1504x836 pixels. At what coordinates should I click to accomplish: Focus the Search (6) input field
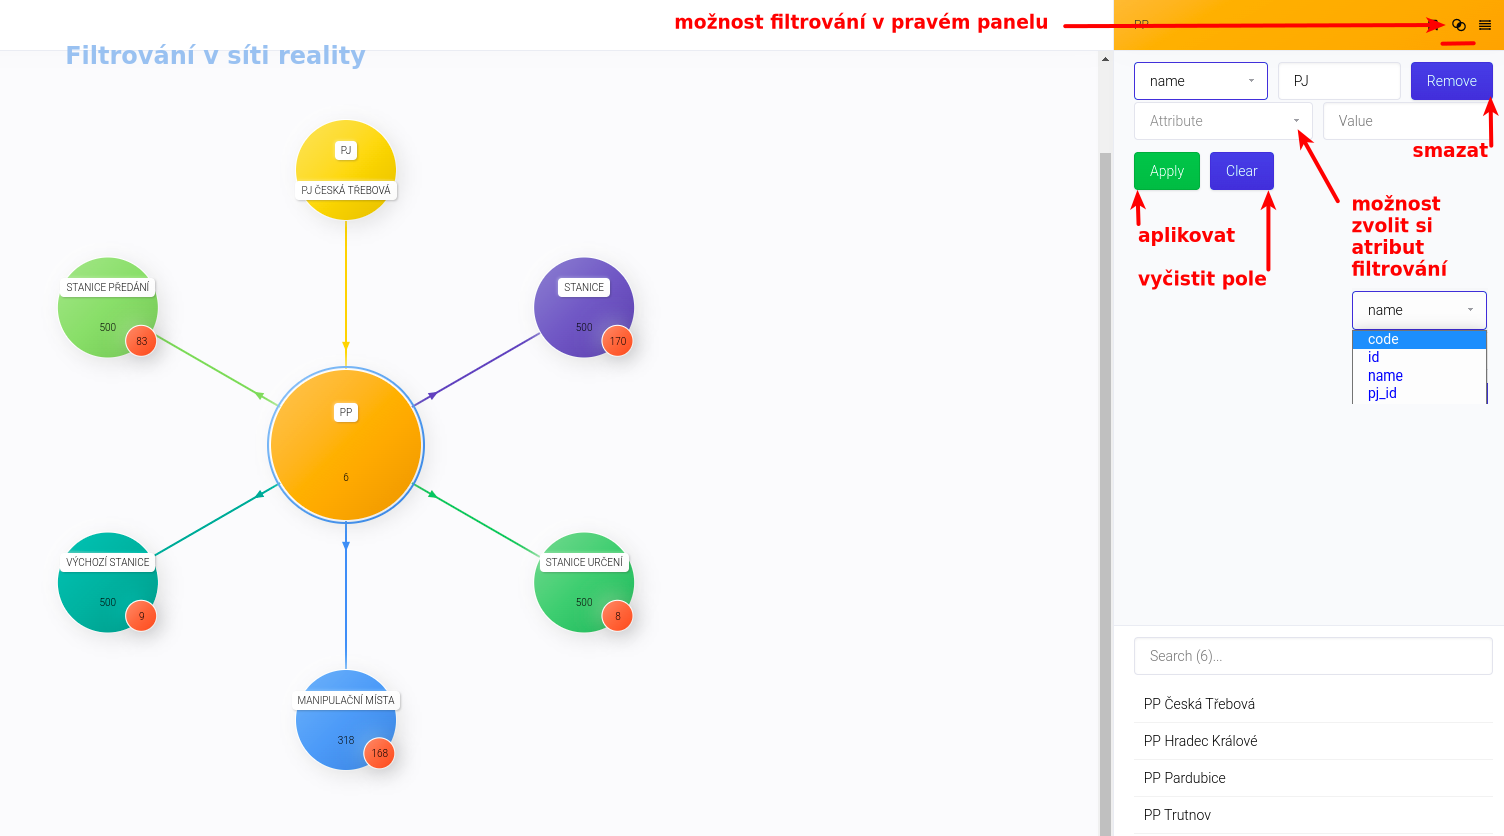[x=1312, y=656]
